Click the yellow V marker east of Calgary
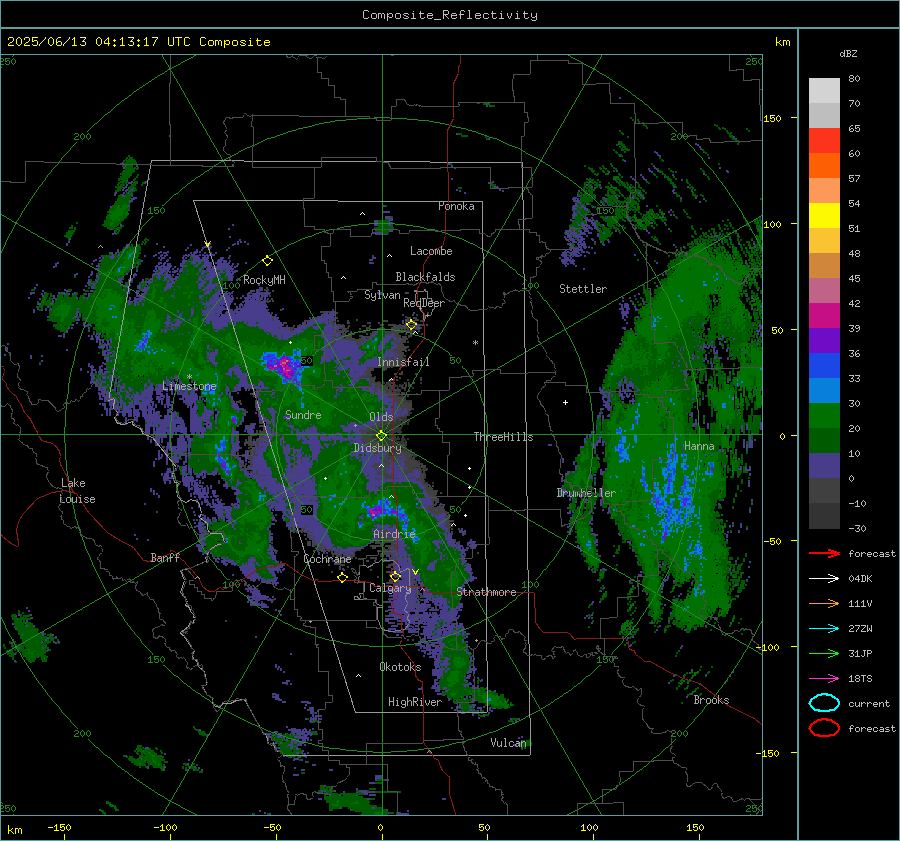Viewport: 900px width, 841px height. click(x=415, y=572)
